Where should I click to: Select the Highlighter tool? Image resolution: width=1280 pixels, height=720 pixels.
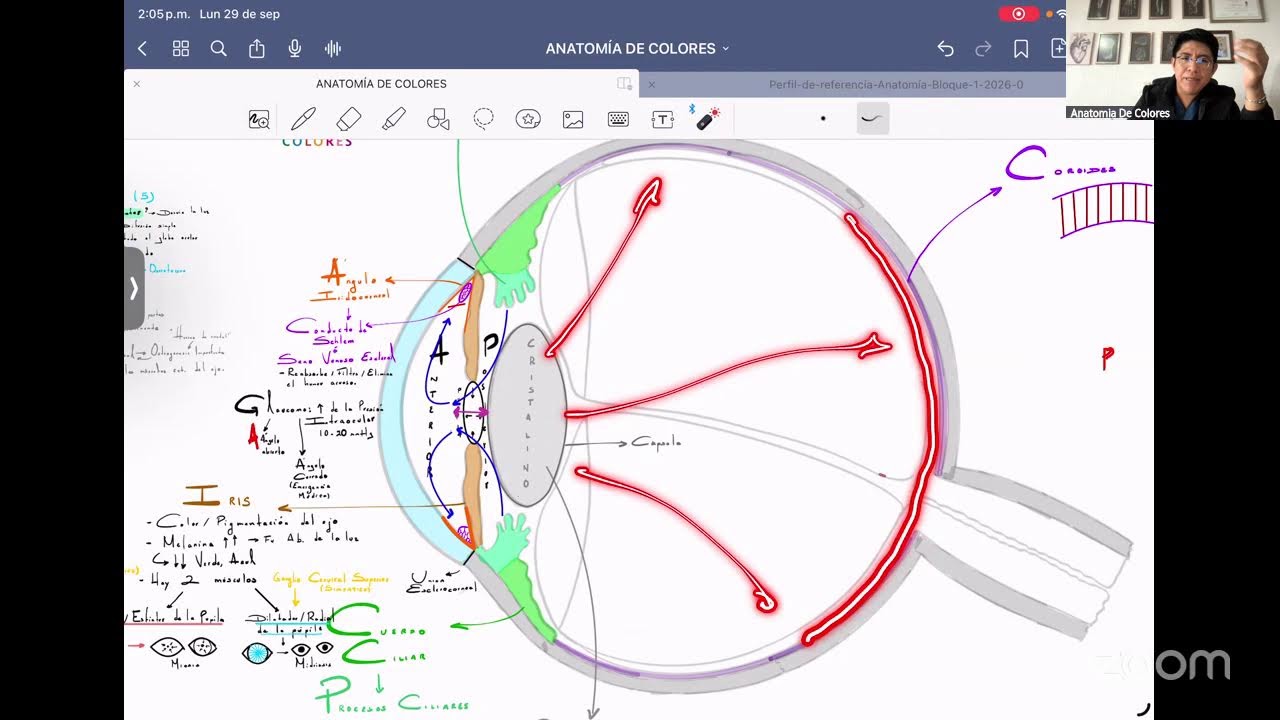(393, 120)
